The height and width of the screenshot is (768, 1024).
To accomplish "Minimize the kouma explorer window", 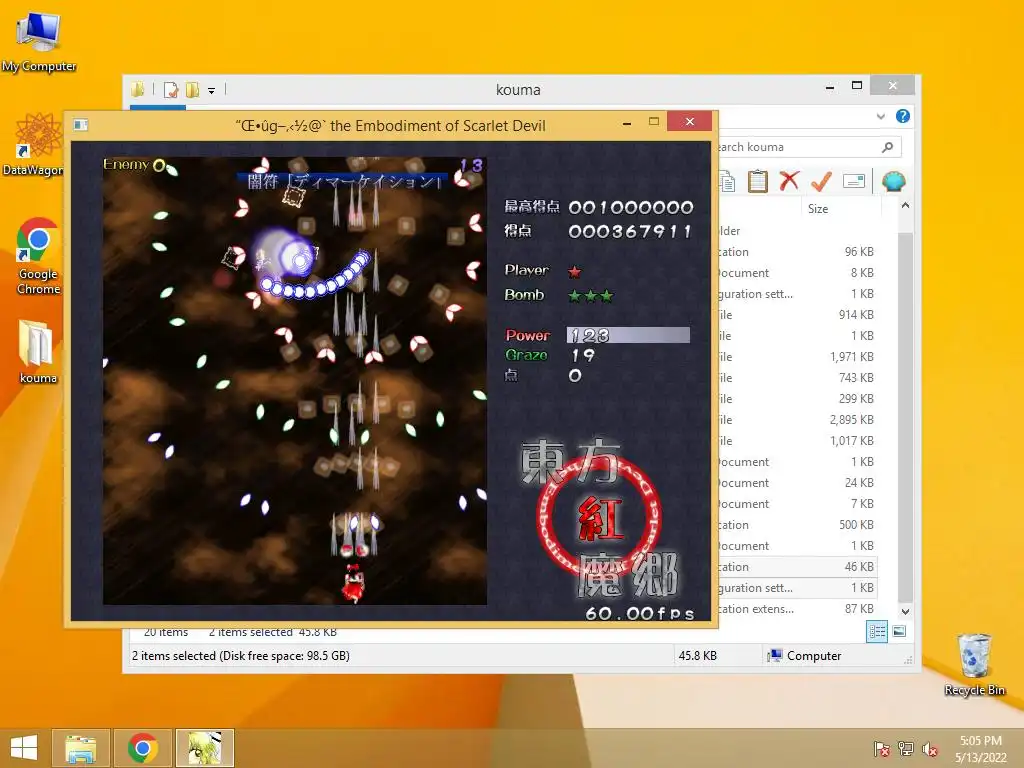I will (x=829, y=86).
